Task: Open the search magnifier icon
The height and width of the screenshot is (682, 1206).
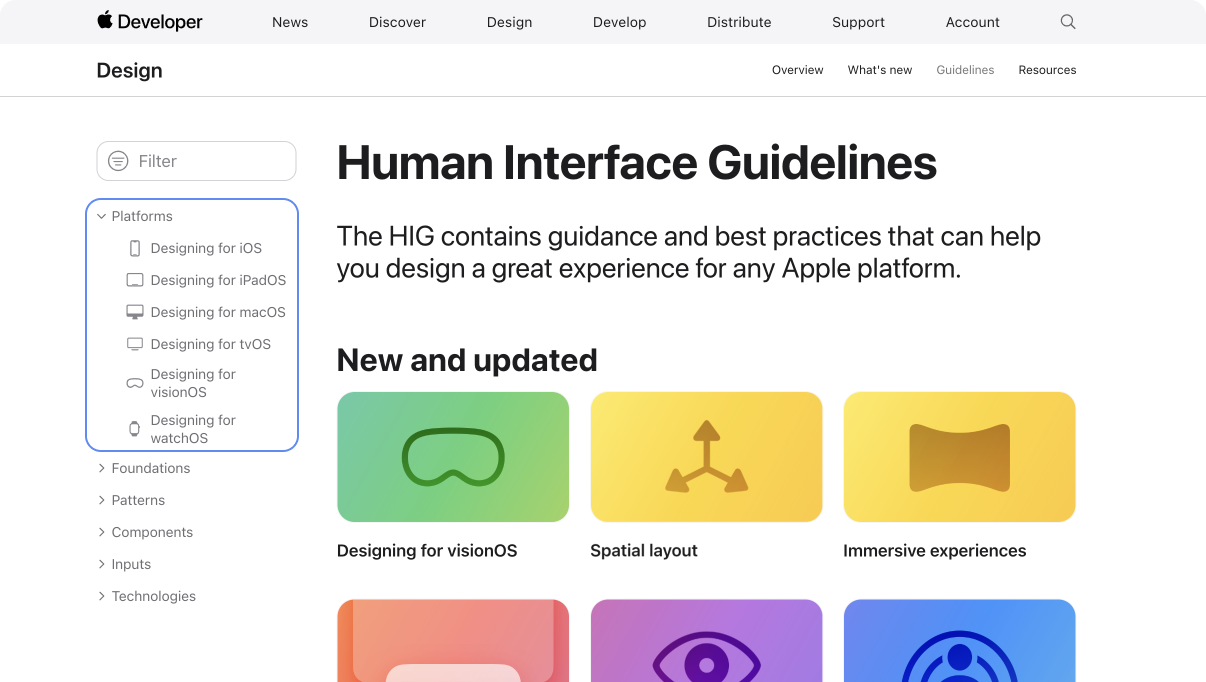Action: pos(1067,21)
